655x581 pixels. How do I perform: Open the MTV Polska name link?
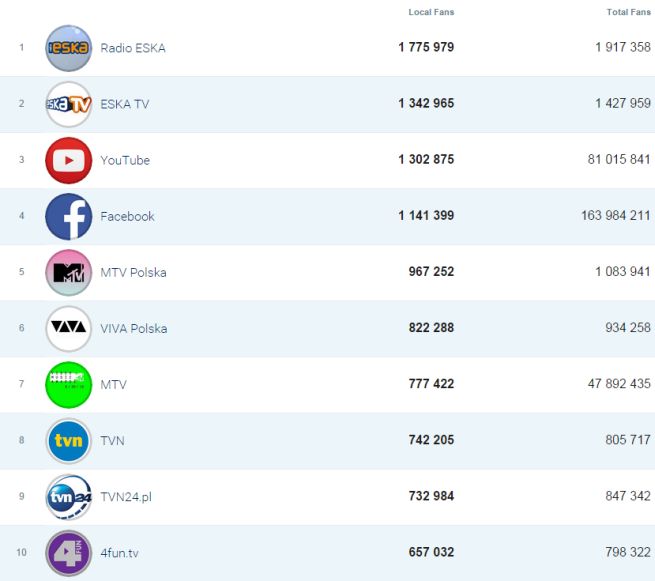tap(133, 272)
